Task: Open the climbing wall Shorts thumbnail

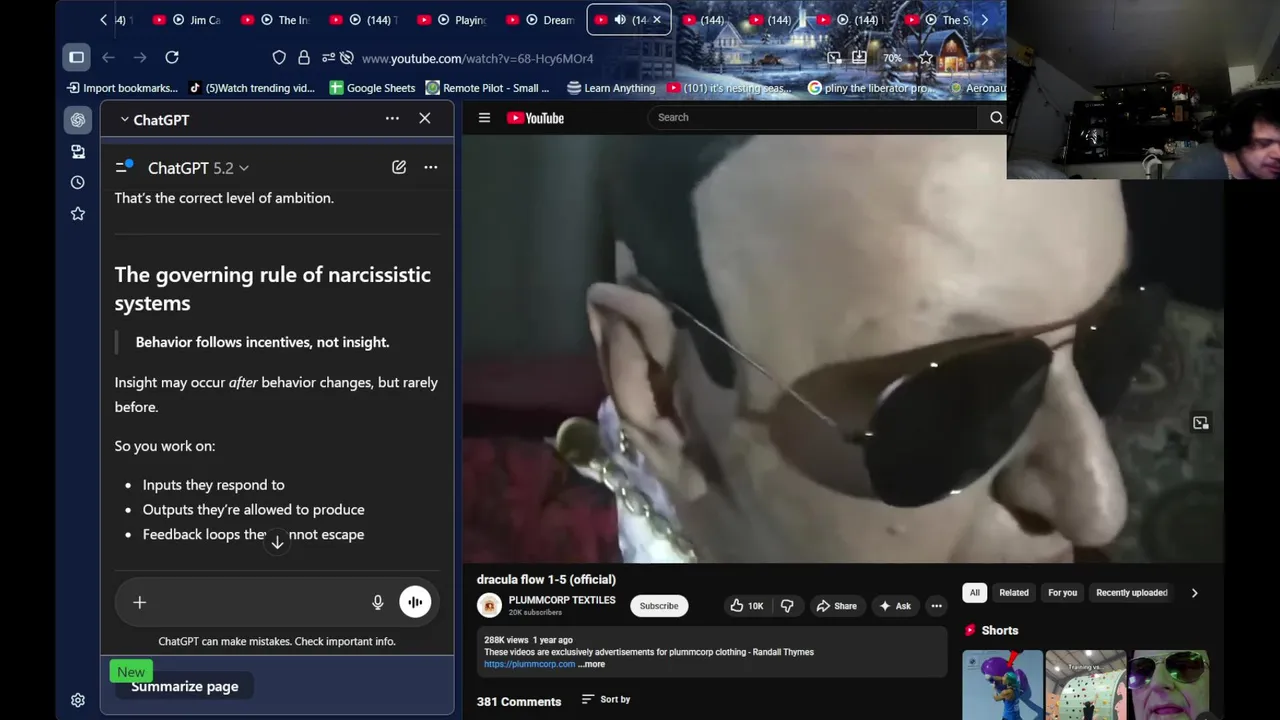Action: click(x=1085, y=685)
